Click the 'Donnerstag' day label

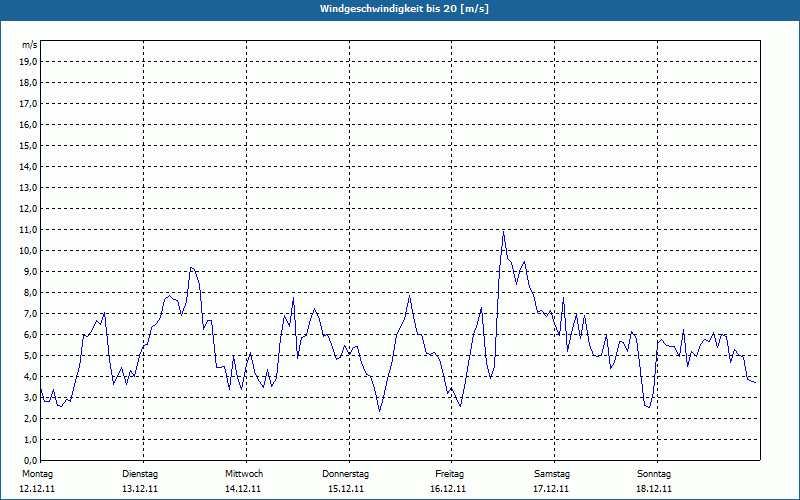pos(345,474)
